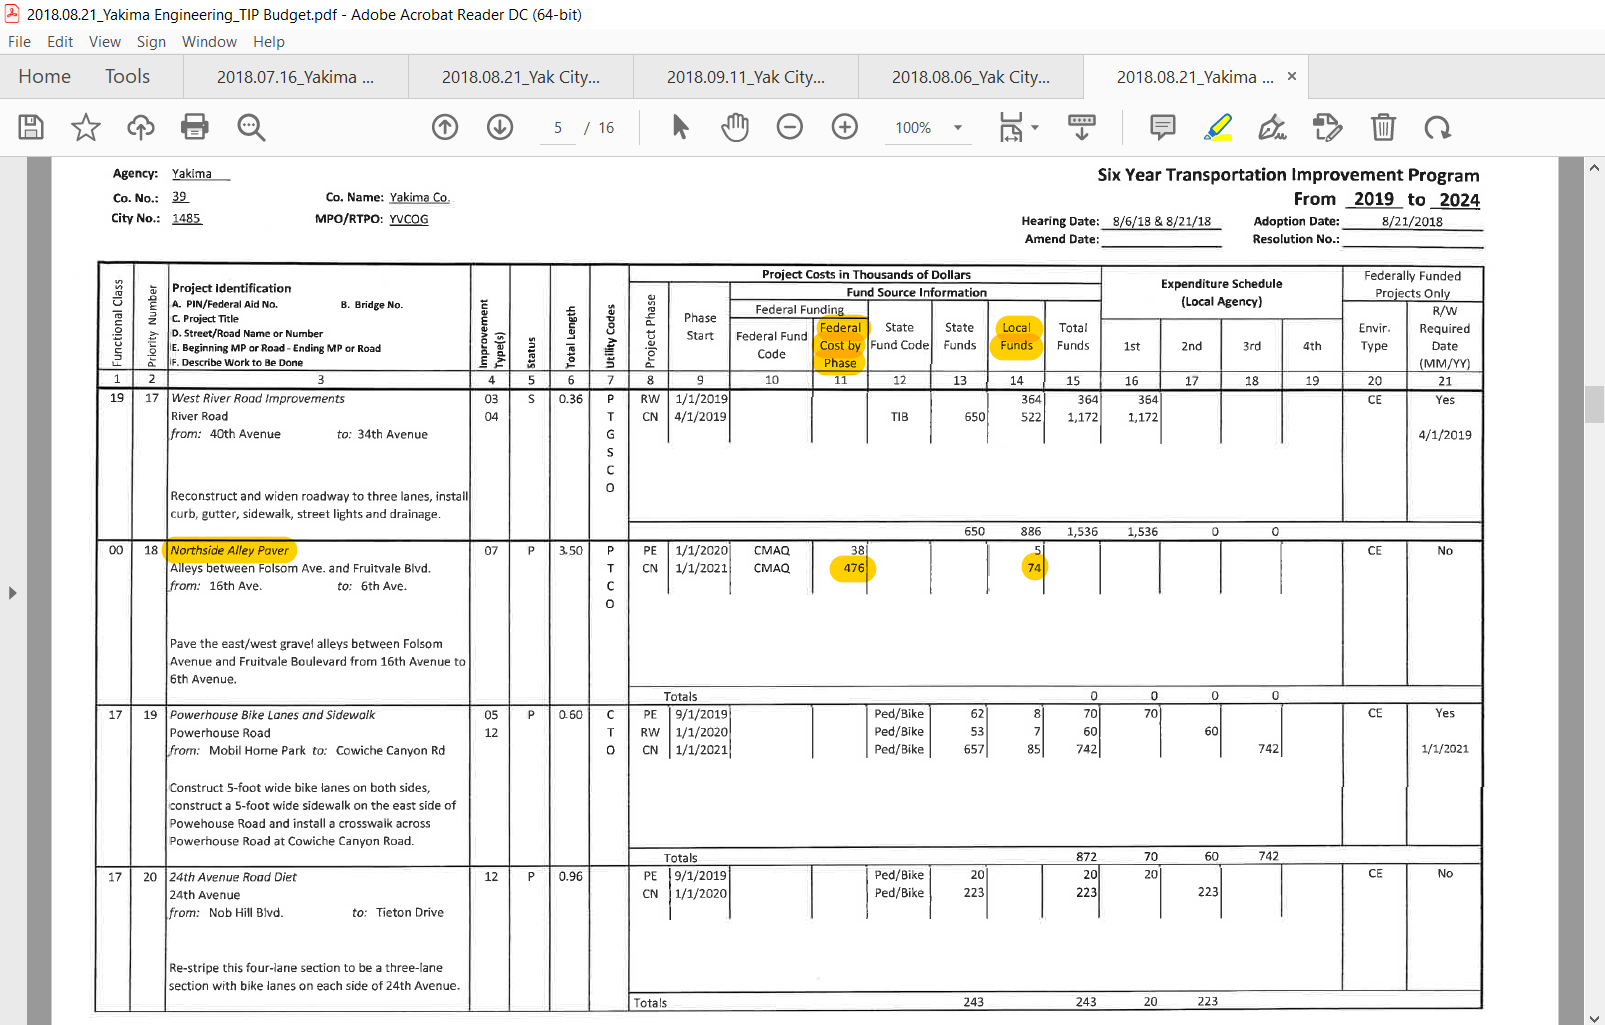Open the Sign document pen tool
Screen dimensions: 1605x1025
(1272, 127)
